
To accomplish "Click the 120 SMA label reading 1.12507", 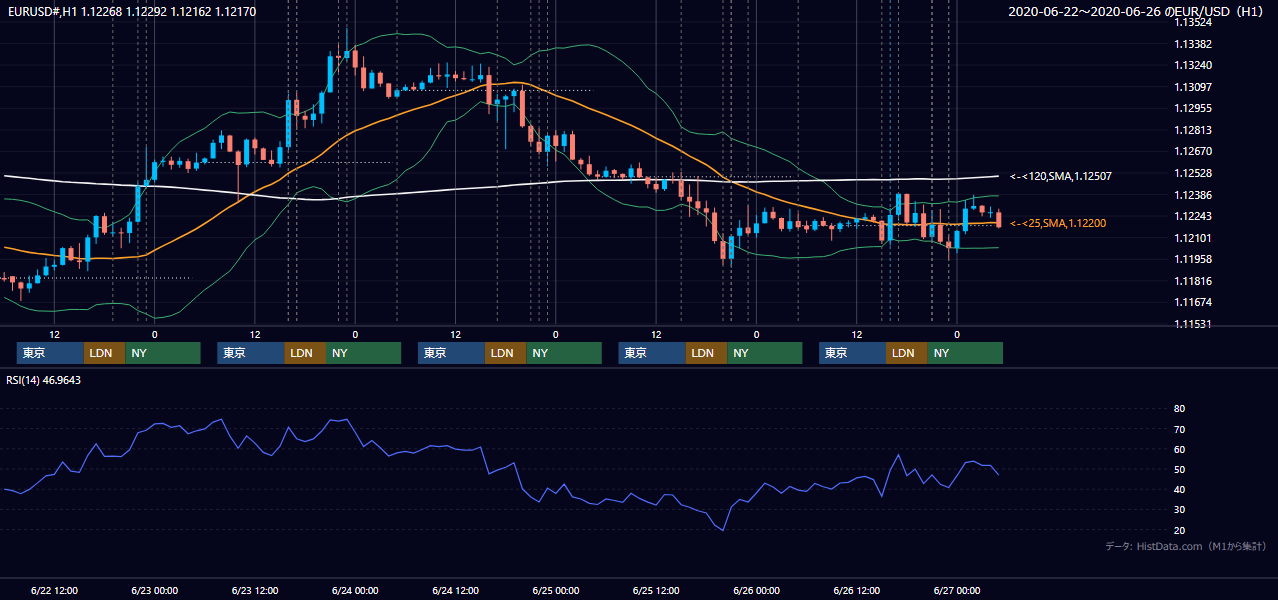I will [x=1061, y=176].
